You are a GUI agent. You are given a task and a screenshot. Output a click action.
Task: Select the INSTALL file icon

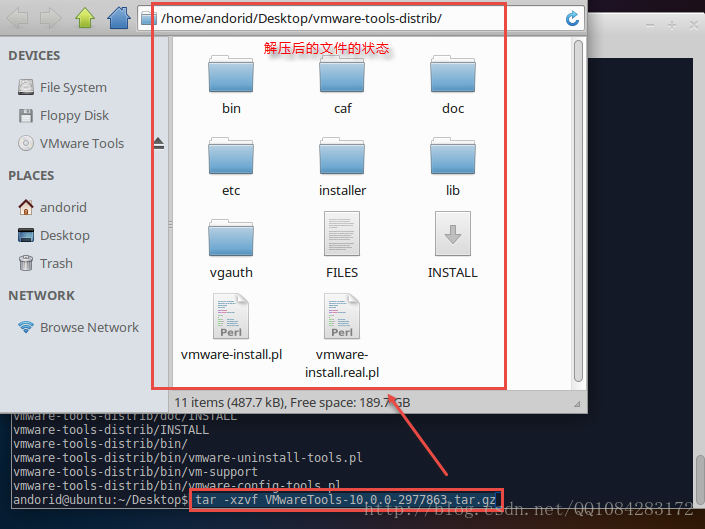[453, 234]
